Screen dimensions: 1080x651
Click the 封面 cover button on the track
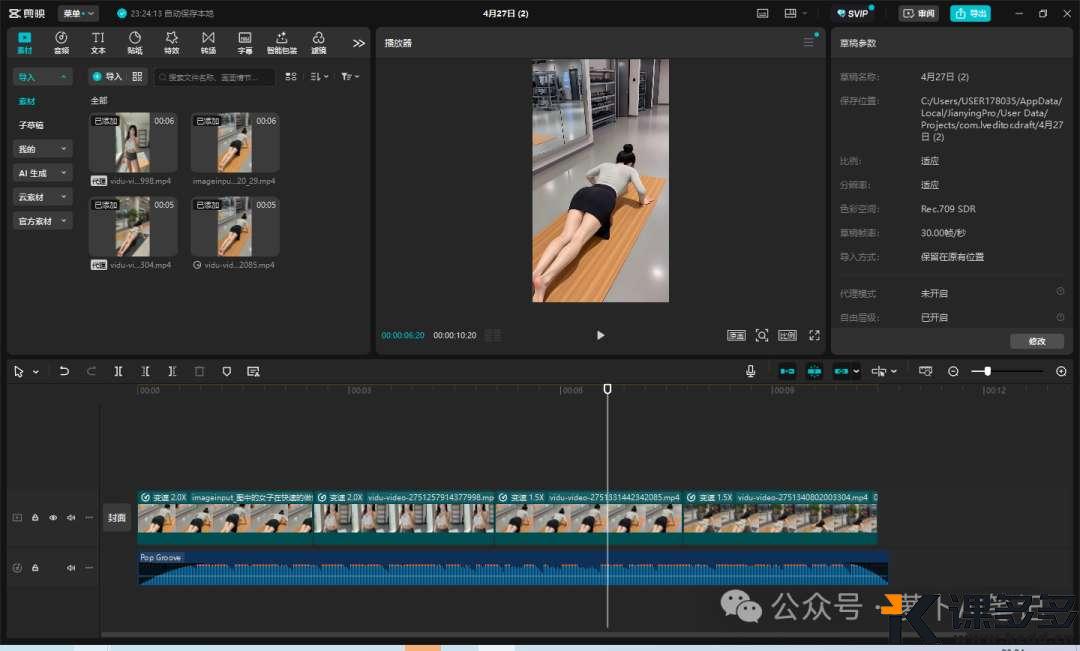coord(116,518)
